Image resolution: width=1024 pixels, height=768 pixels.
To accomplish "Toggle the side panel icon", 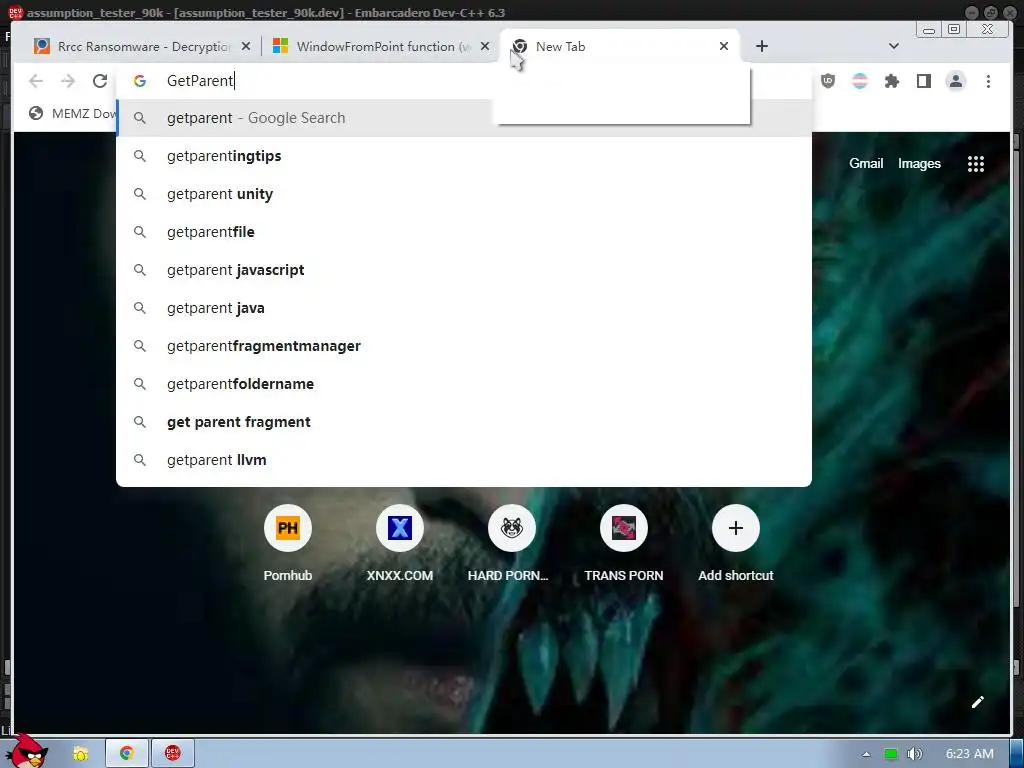I will coord(923,81).
